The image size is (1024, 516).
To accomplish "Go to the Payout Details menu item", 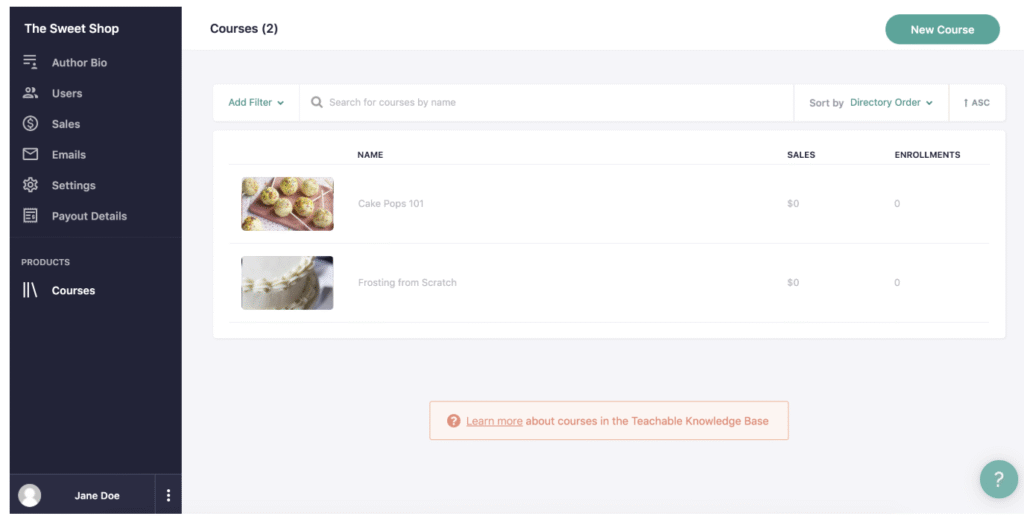I will click(x=89, y=216).
